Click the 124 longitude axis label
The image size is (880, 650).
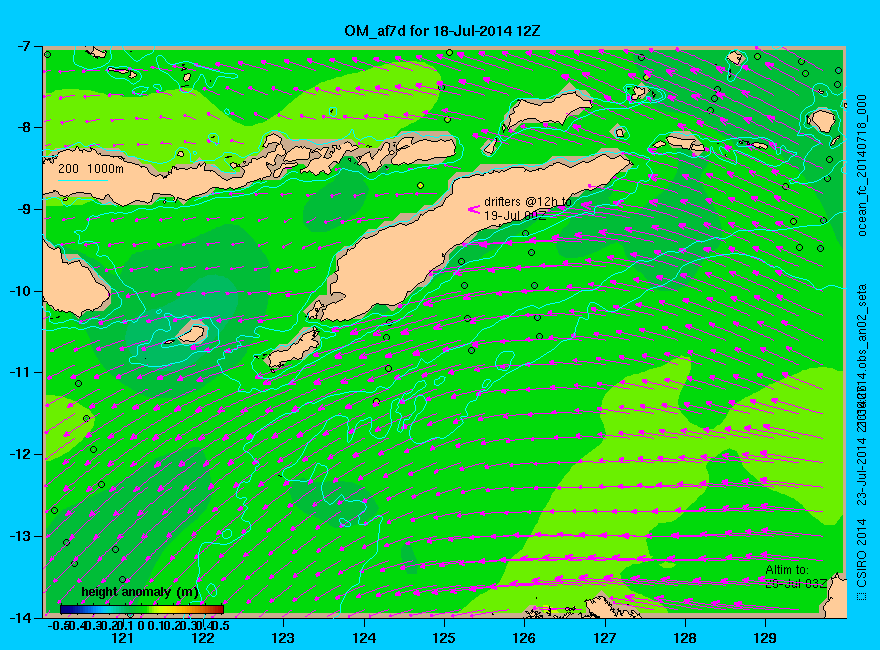tap(364, 638)
